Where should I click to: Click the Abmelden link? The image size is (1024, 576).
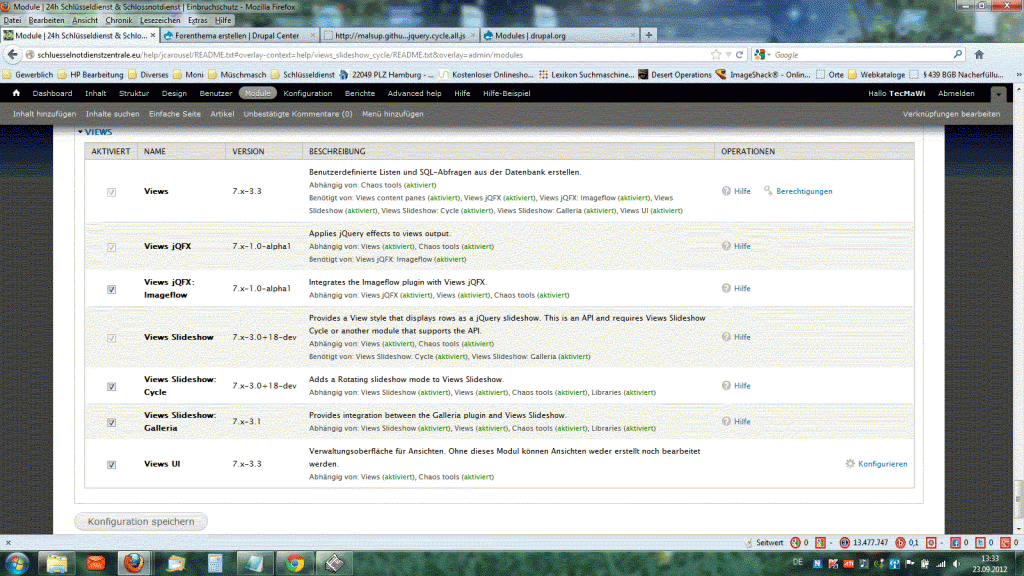pyautogui.click(x=956, y=93)
